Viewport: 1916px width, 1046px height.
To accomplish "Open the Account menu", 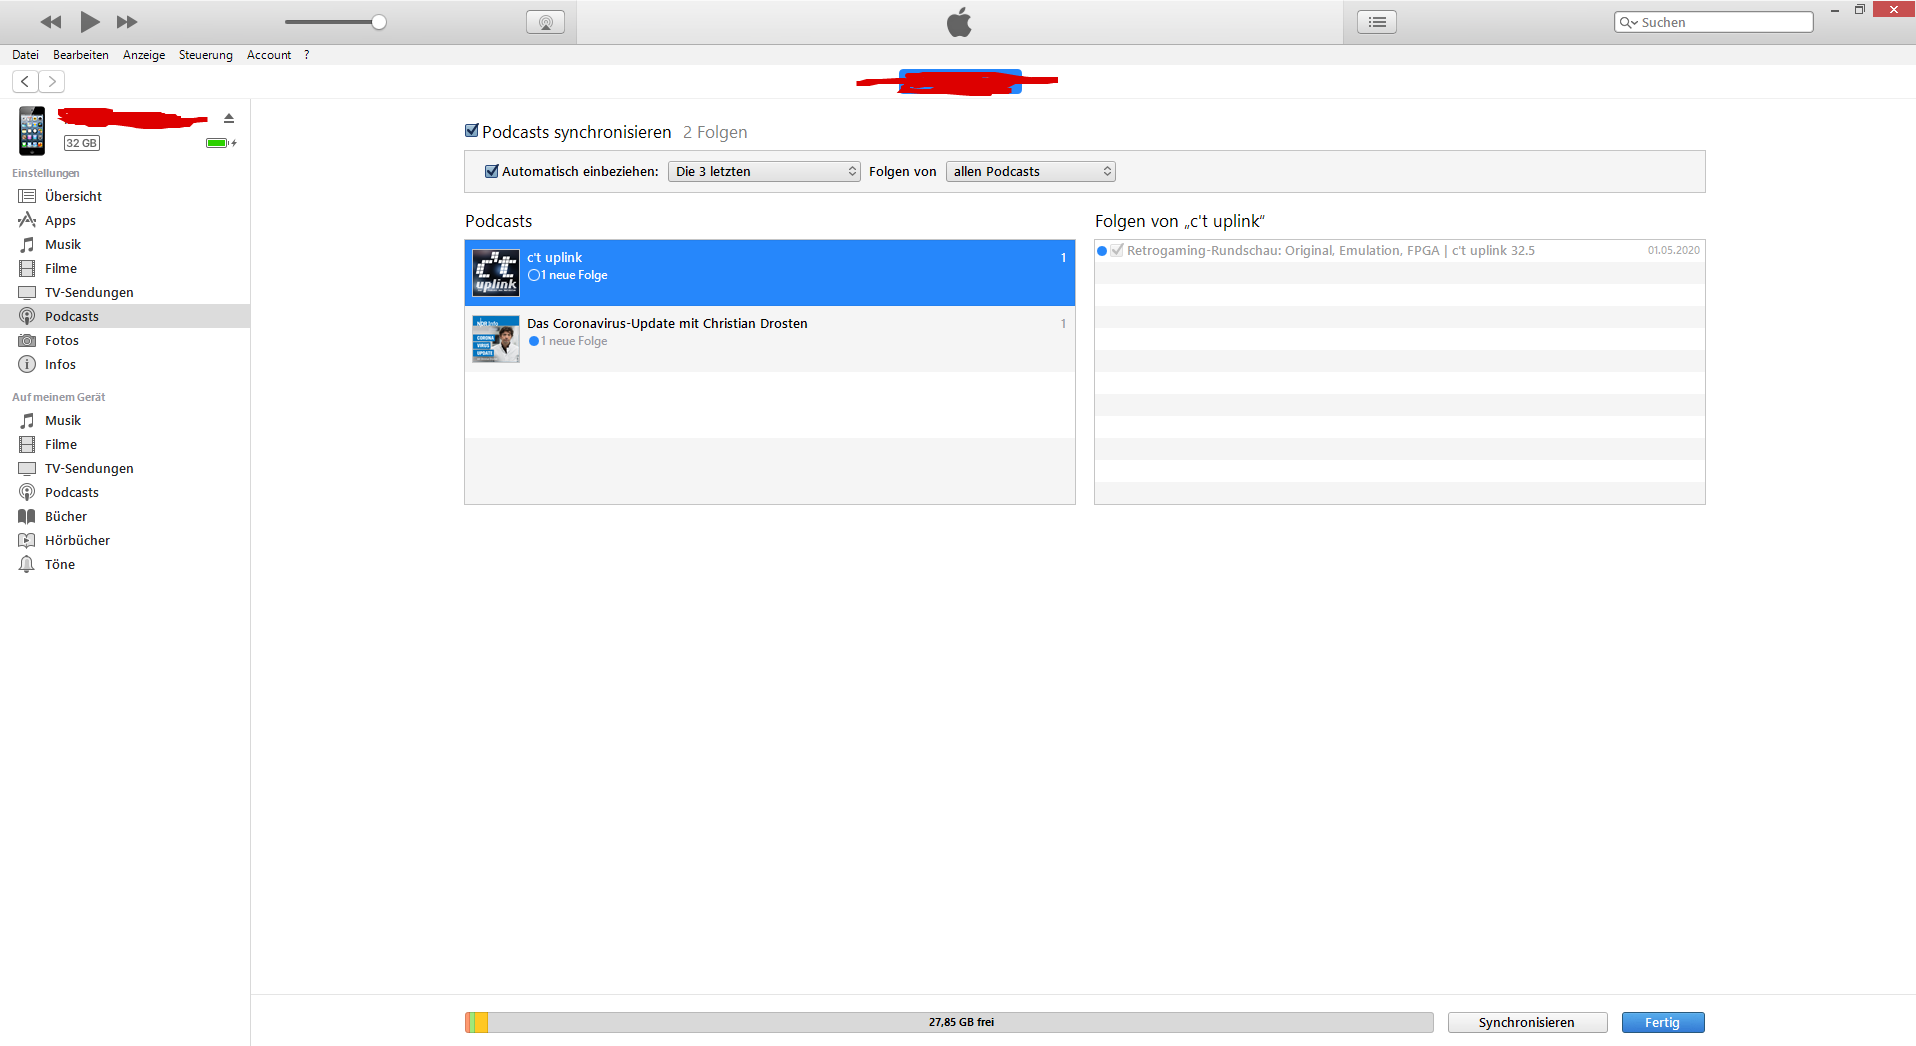I will point(269,55).
